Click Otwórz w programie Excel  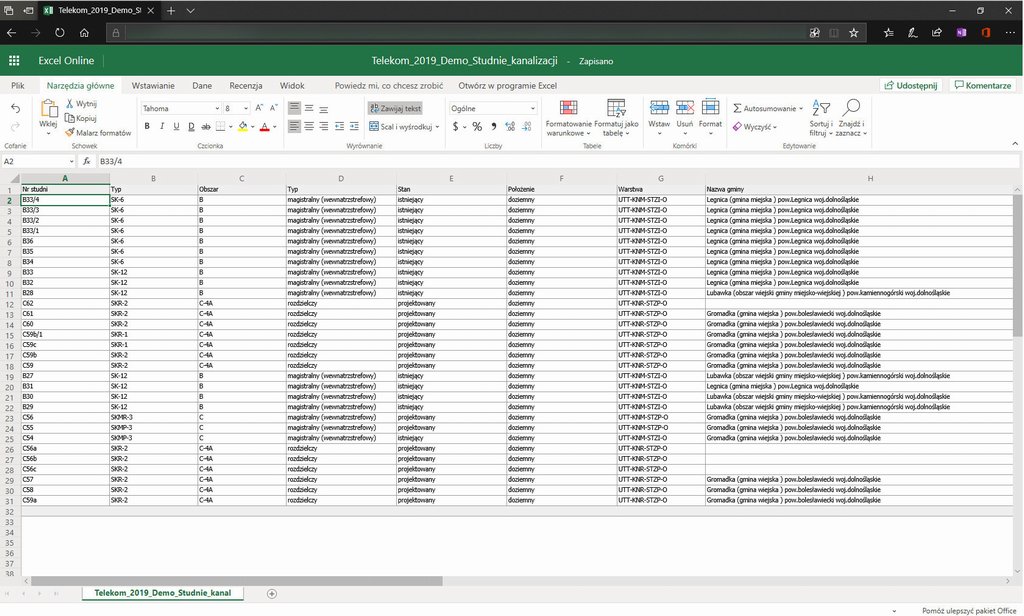tap(507, 86)
